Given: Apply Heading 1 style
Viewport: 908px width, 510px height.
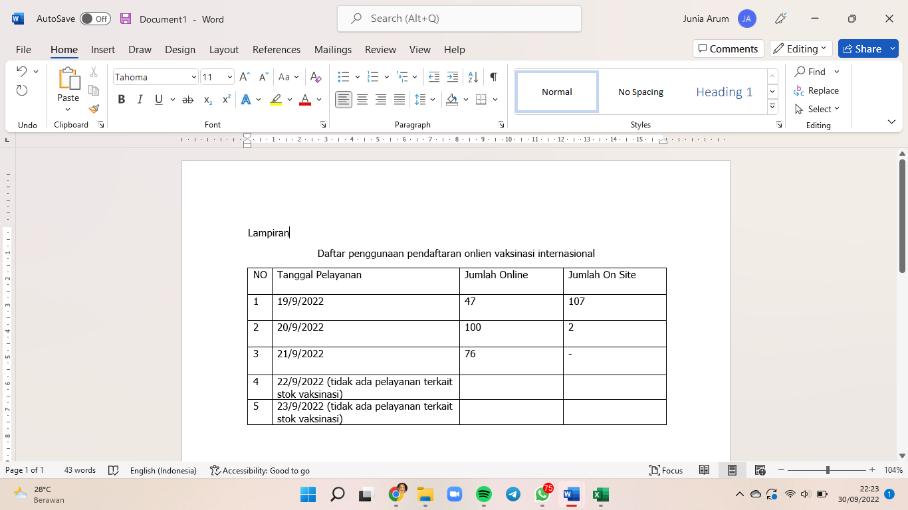Looking at the screenshot, I should [724, 91].
